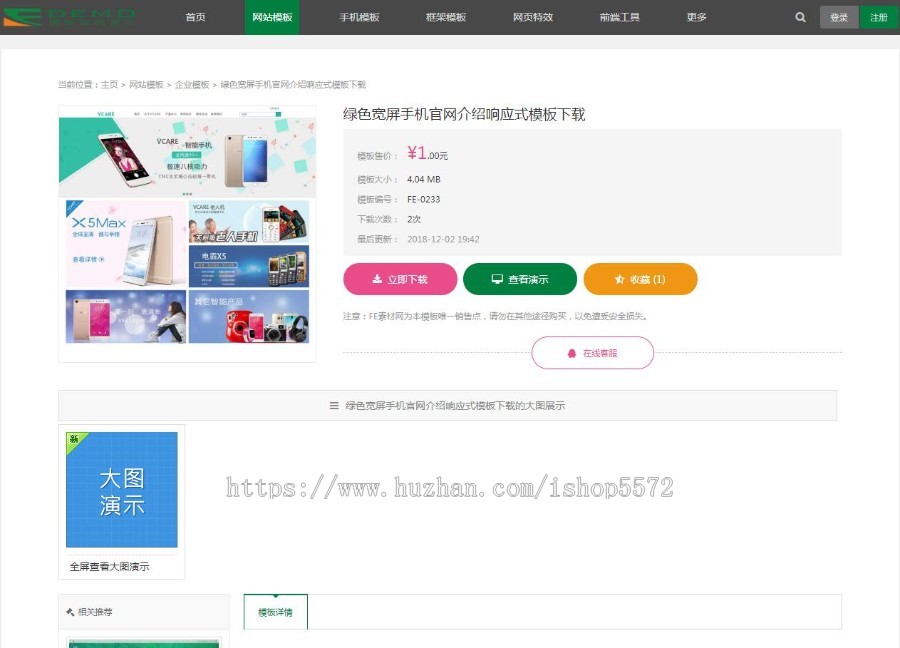Click the download arrow icon on 立即下载 button
Image resolution: width=900 pixels, height=648 pixels.
tap(376, 279)
